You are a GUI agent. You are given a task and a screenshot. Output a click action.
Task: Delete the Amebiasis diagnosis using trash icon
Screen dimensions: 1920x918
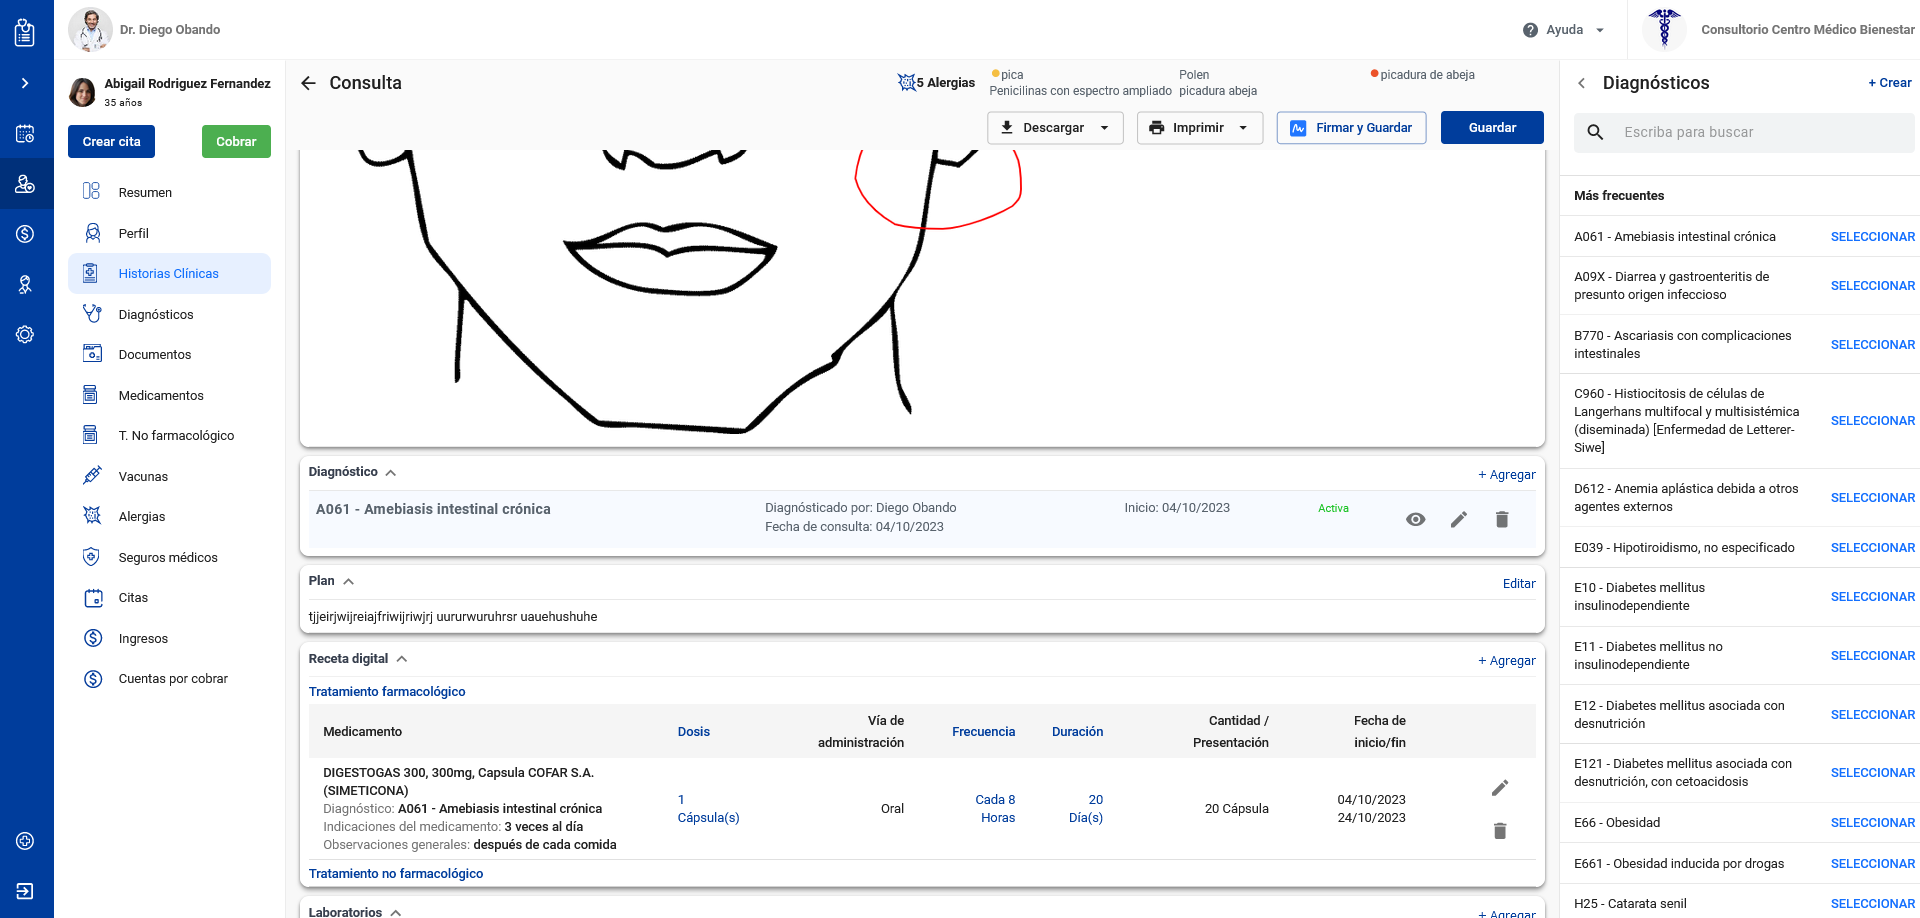(1501, 519)
